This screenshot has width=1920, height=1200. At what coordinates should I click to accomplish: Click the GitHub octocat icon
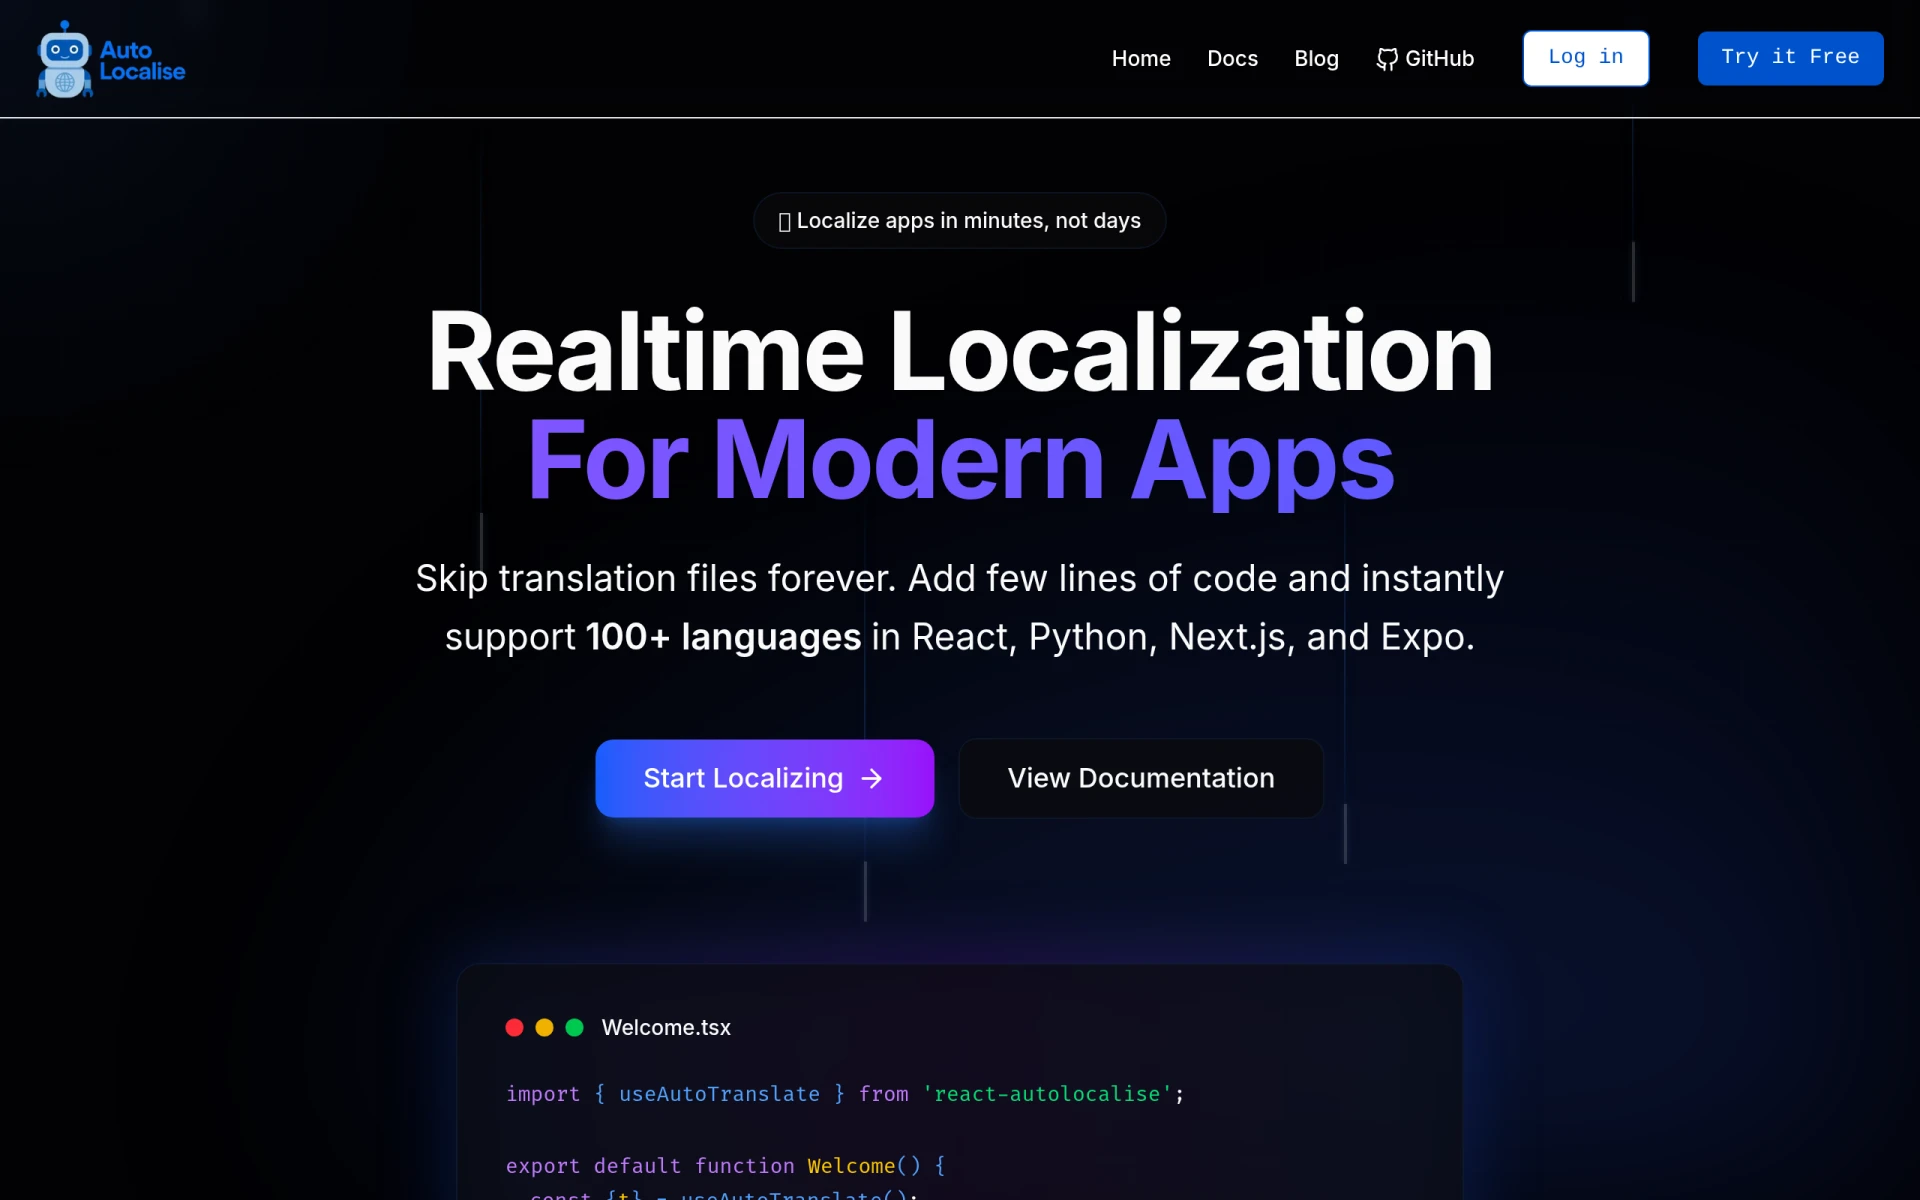coord(1387,59)
